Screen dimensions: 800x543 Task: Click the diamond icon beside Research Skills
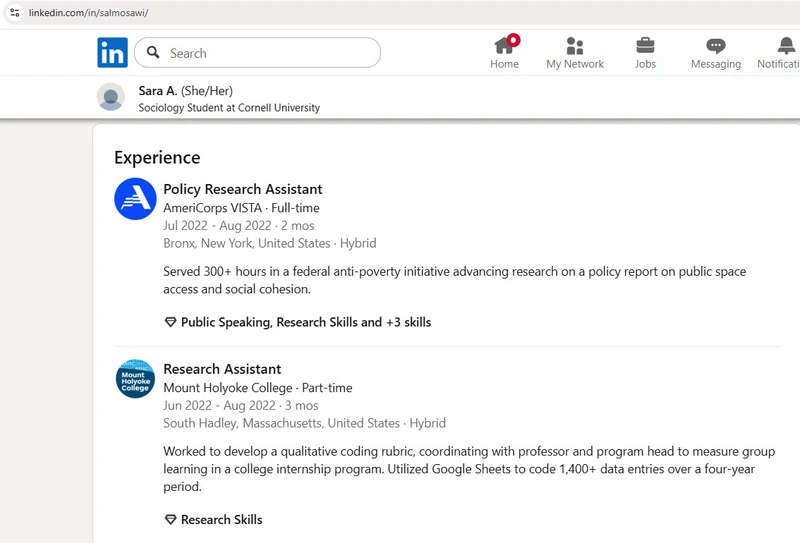click(170, 520)
